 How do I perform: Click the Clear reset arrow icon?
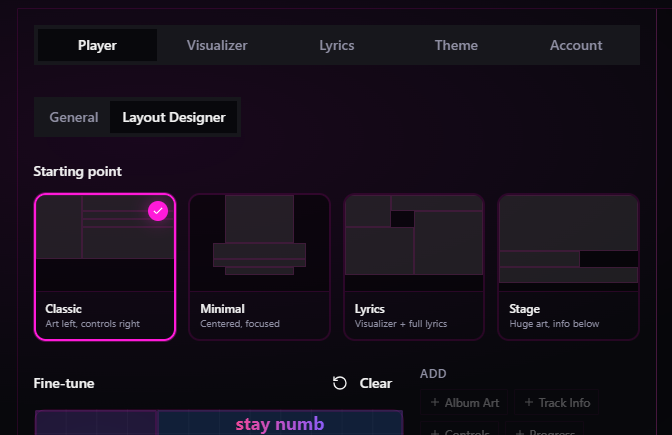pos(339,383)
